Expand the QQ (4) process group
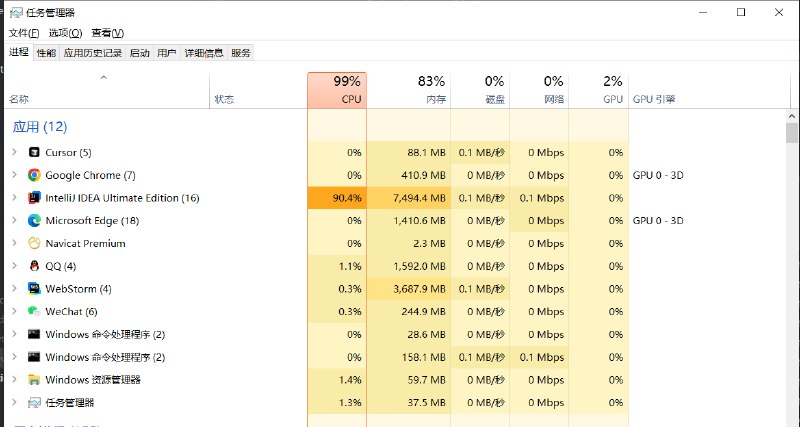 point(15,266)
